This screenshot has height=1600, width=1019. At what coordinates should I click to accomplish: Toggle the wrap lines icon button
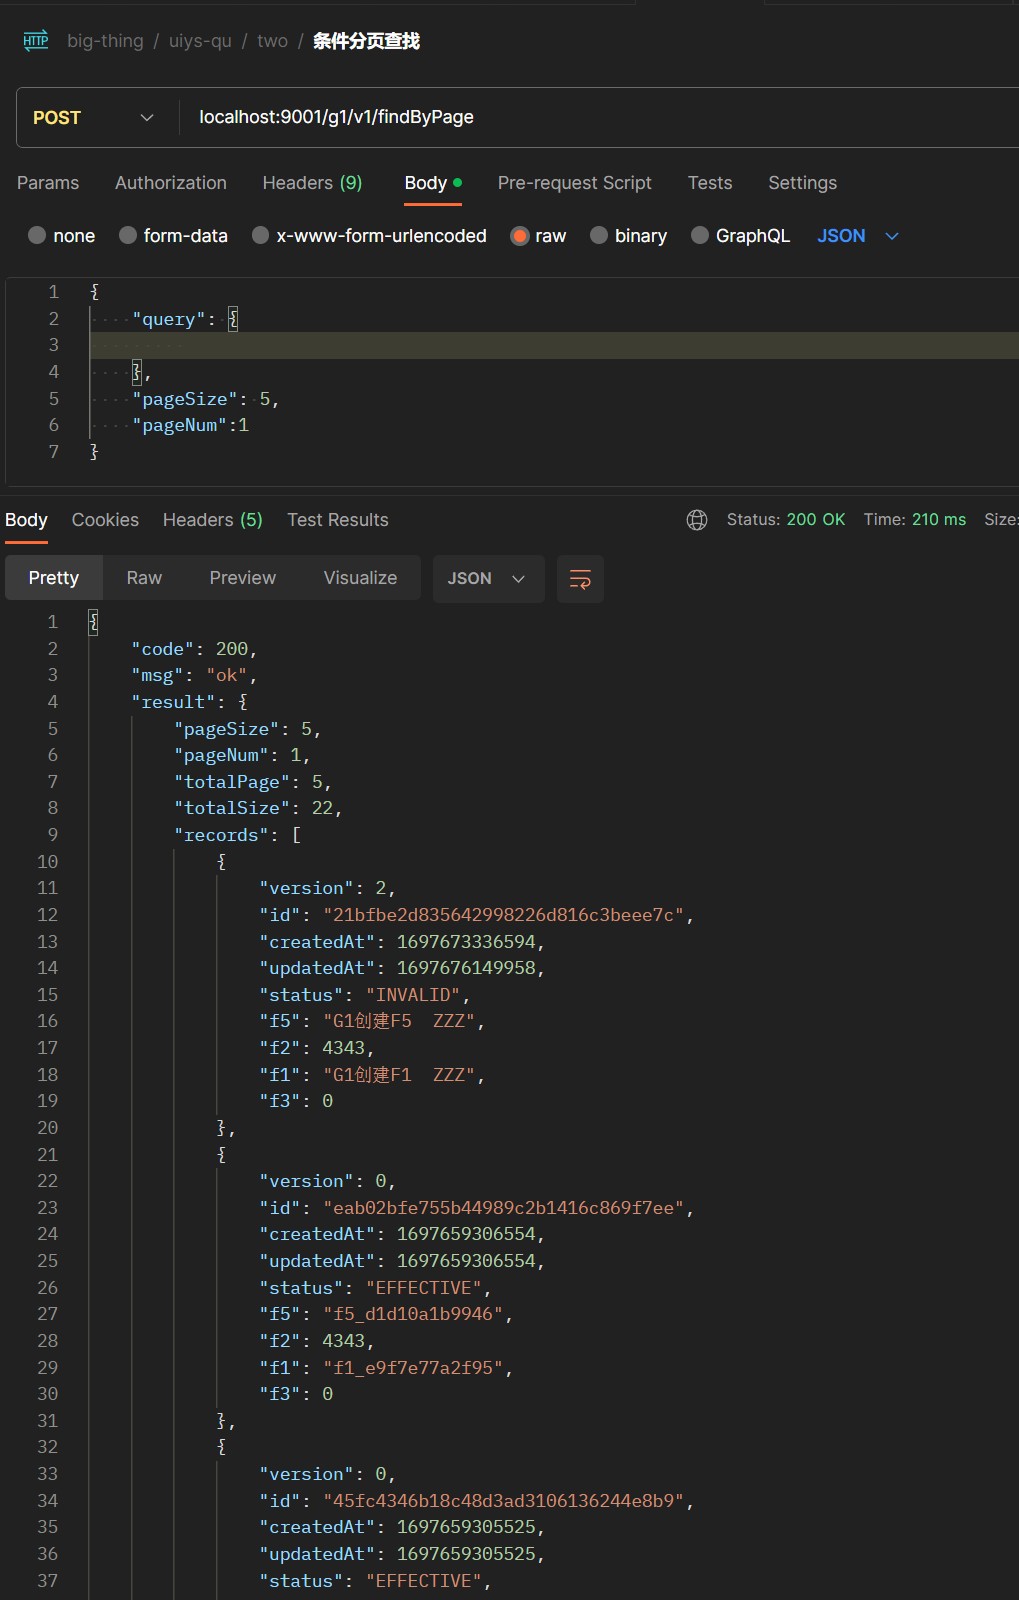(x=580, y=579)
